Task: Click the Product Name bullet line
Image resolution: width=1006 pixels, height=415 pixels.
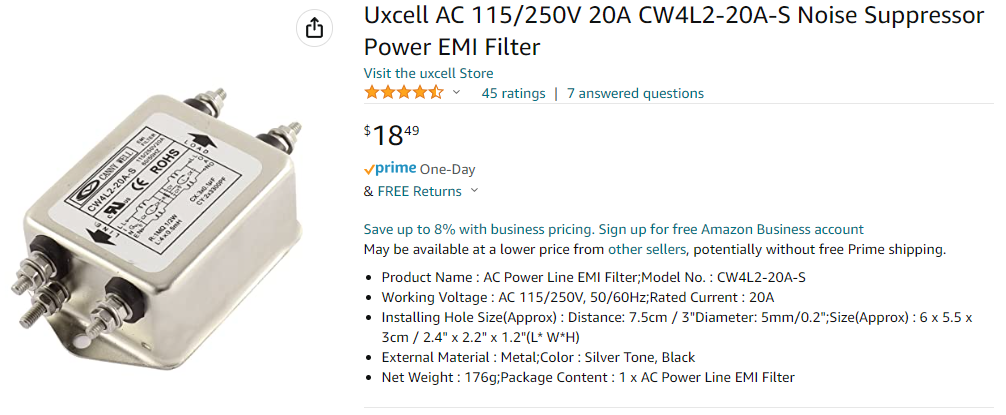Action: 593,277
